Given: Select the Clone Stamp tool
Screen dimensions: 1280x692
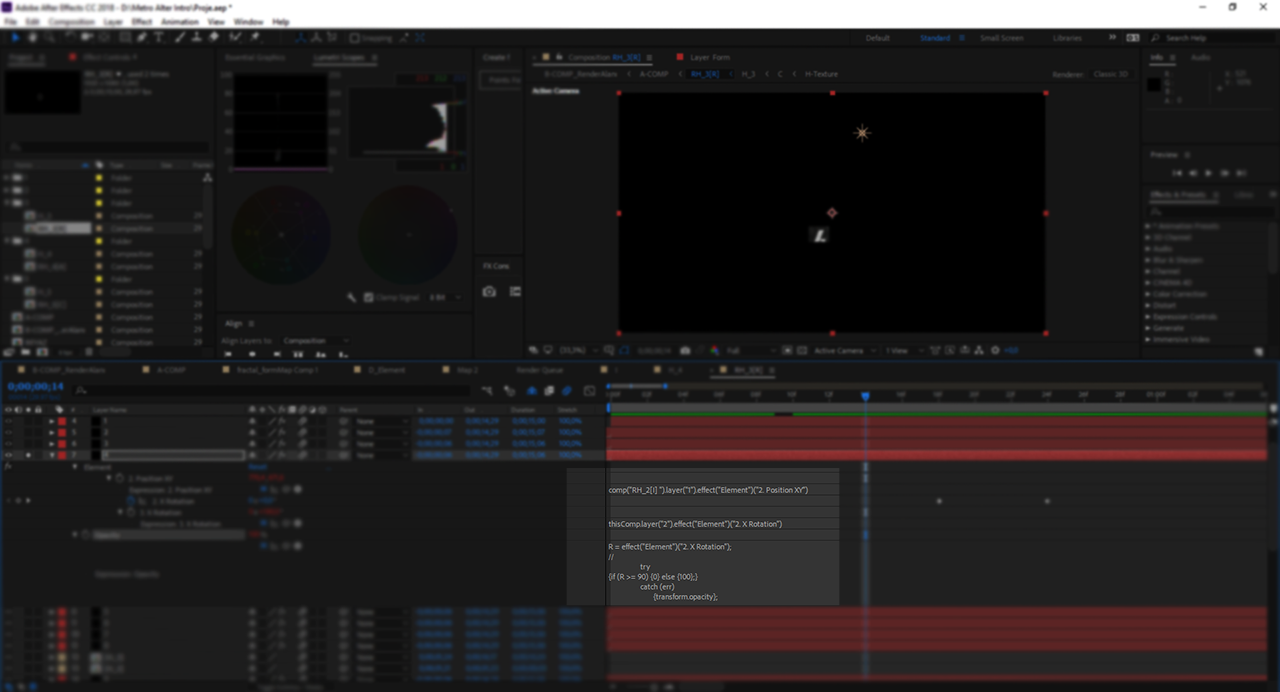Looking at the screenshot, I should click(196, 38).
